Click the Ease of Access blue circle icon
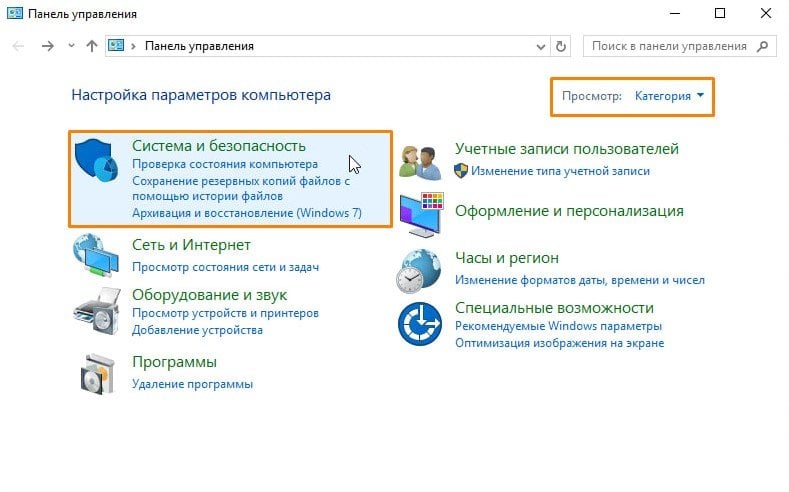Image resolution: width=789 pixels, height=492 pixels. [x=420, y=324]
